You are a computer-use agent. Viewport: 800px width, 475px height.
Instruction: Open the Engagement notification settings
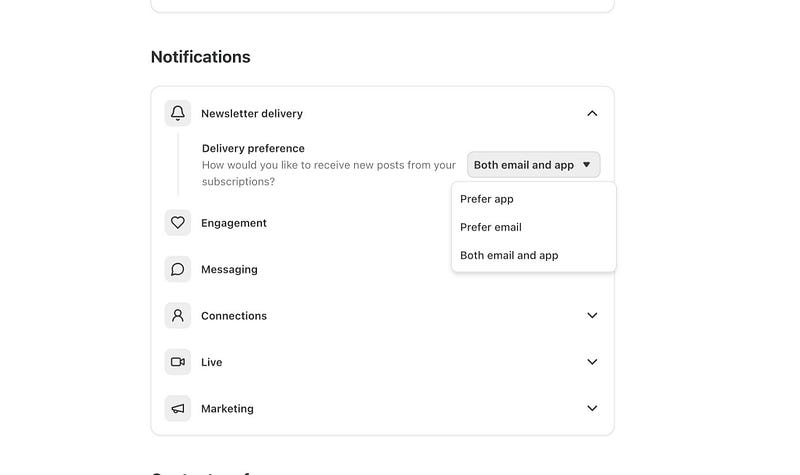[x=234, y=223]
